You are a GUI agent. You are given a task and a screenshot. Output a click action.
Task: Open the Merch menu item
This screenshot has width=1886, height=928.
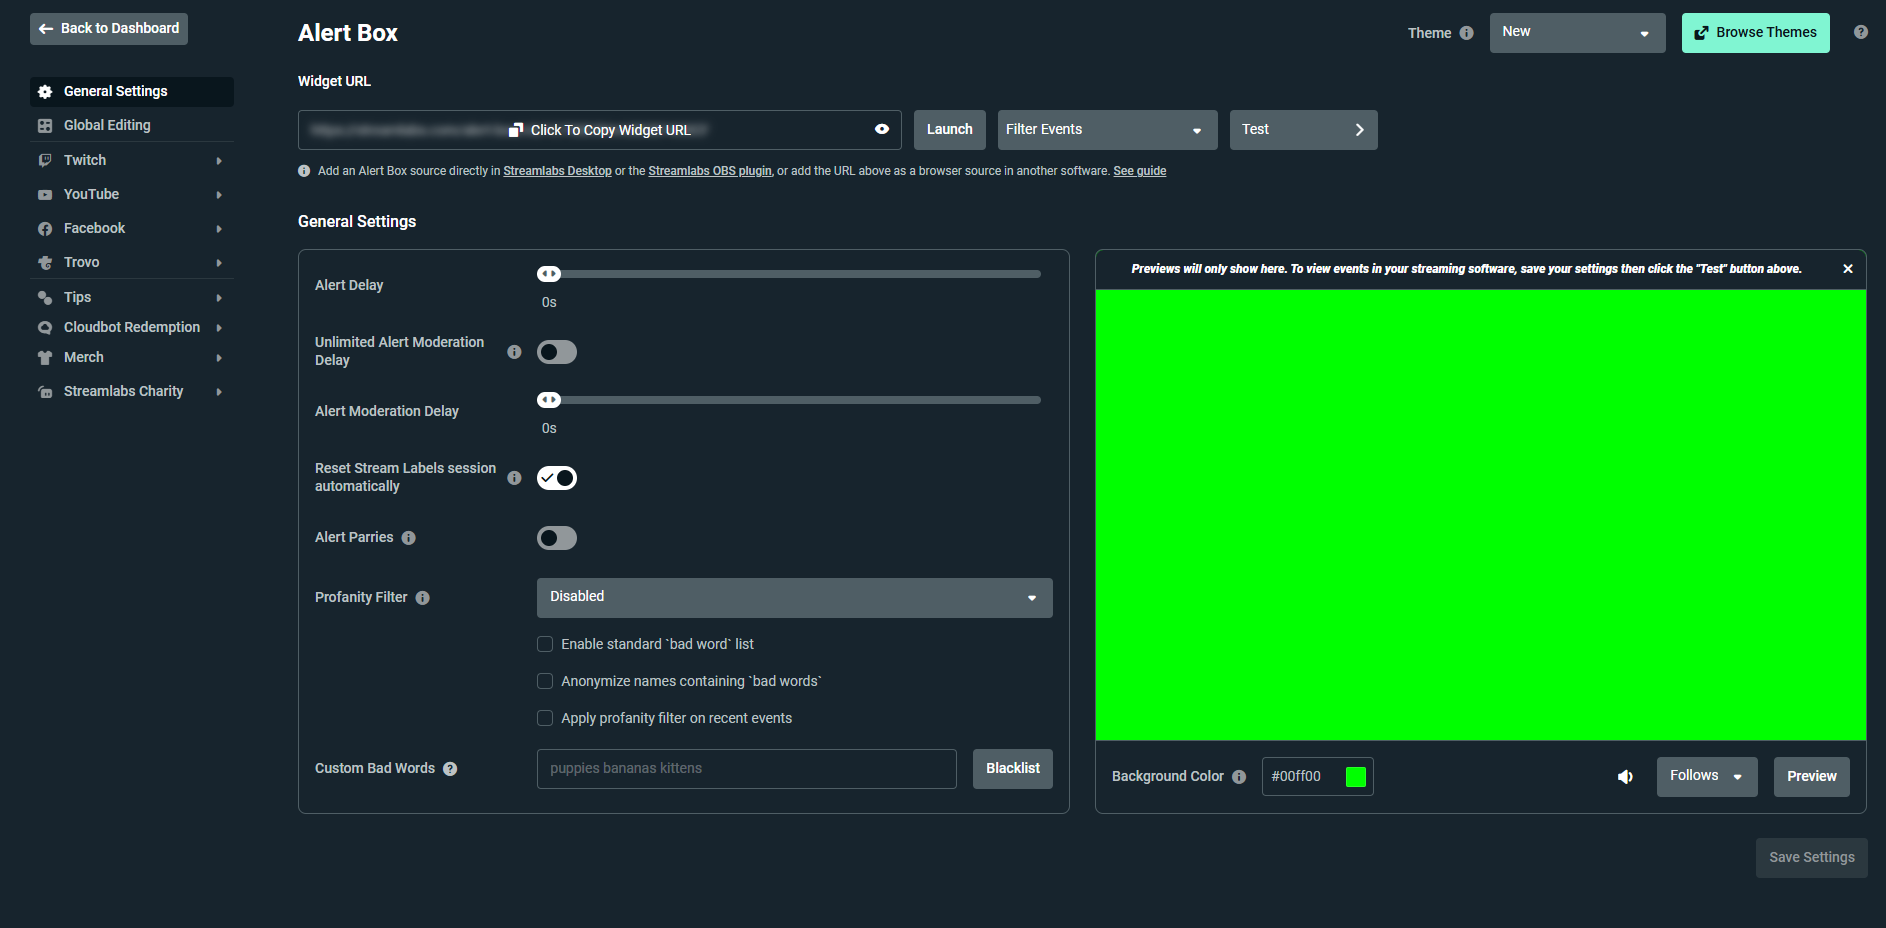(x=132, y=358)
